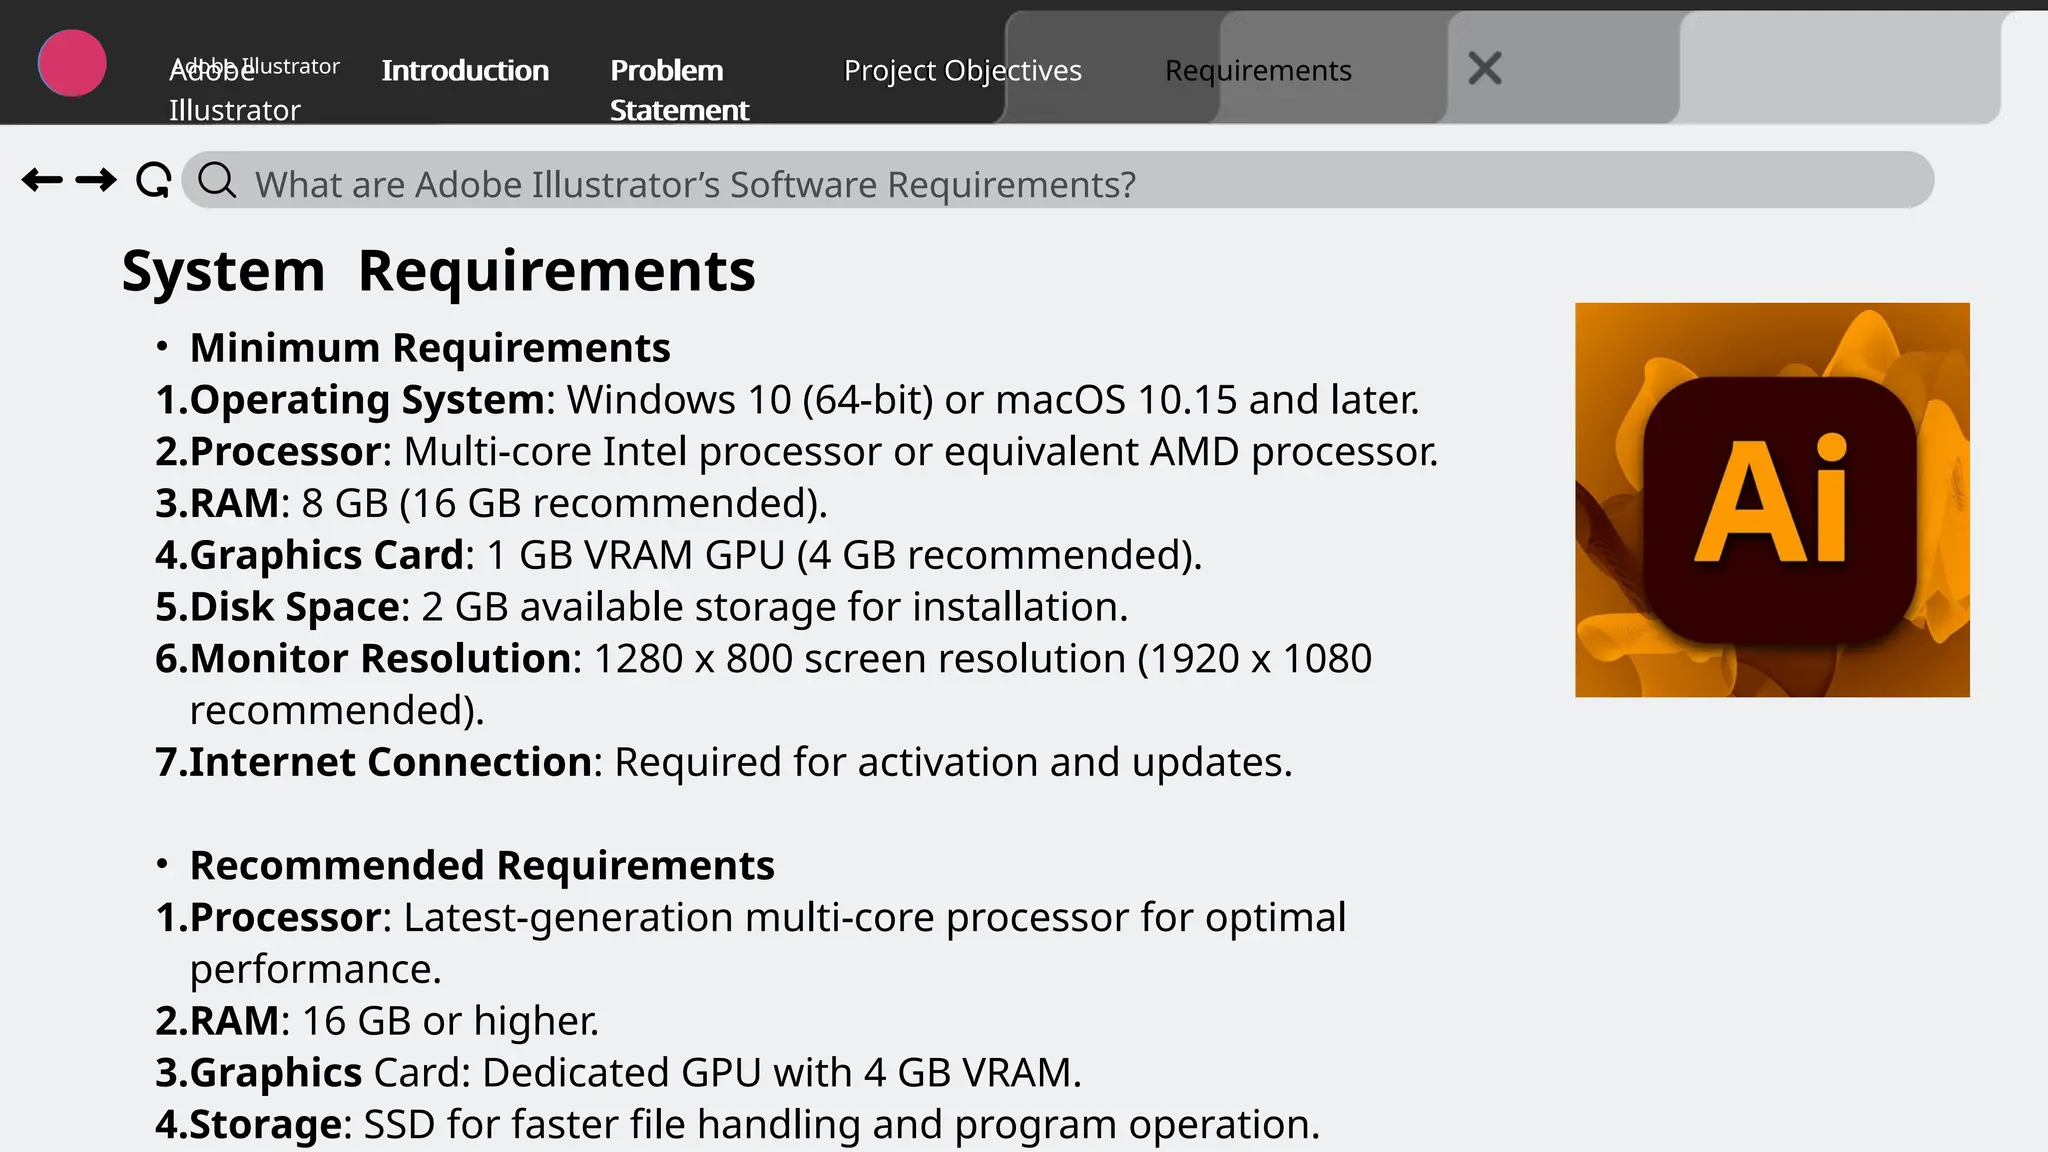Click the Internet Connection list item
2048x1152 pixels.
(x=723, y=762)
